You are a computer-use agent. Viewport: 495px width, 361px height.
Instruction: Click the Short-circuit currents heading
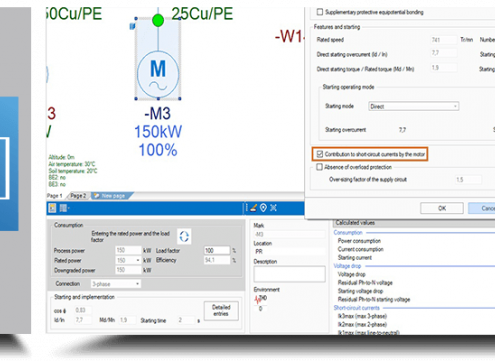point(356,307)
